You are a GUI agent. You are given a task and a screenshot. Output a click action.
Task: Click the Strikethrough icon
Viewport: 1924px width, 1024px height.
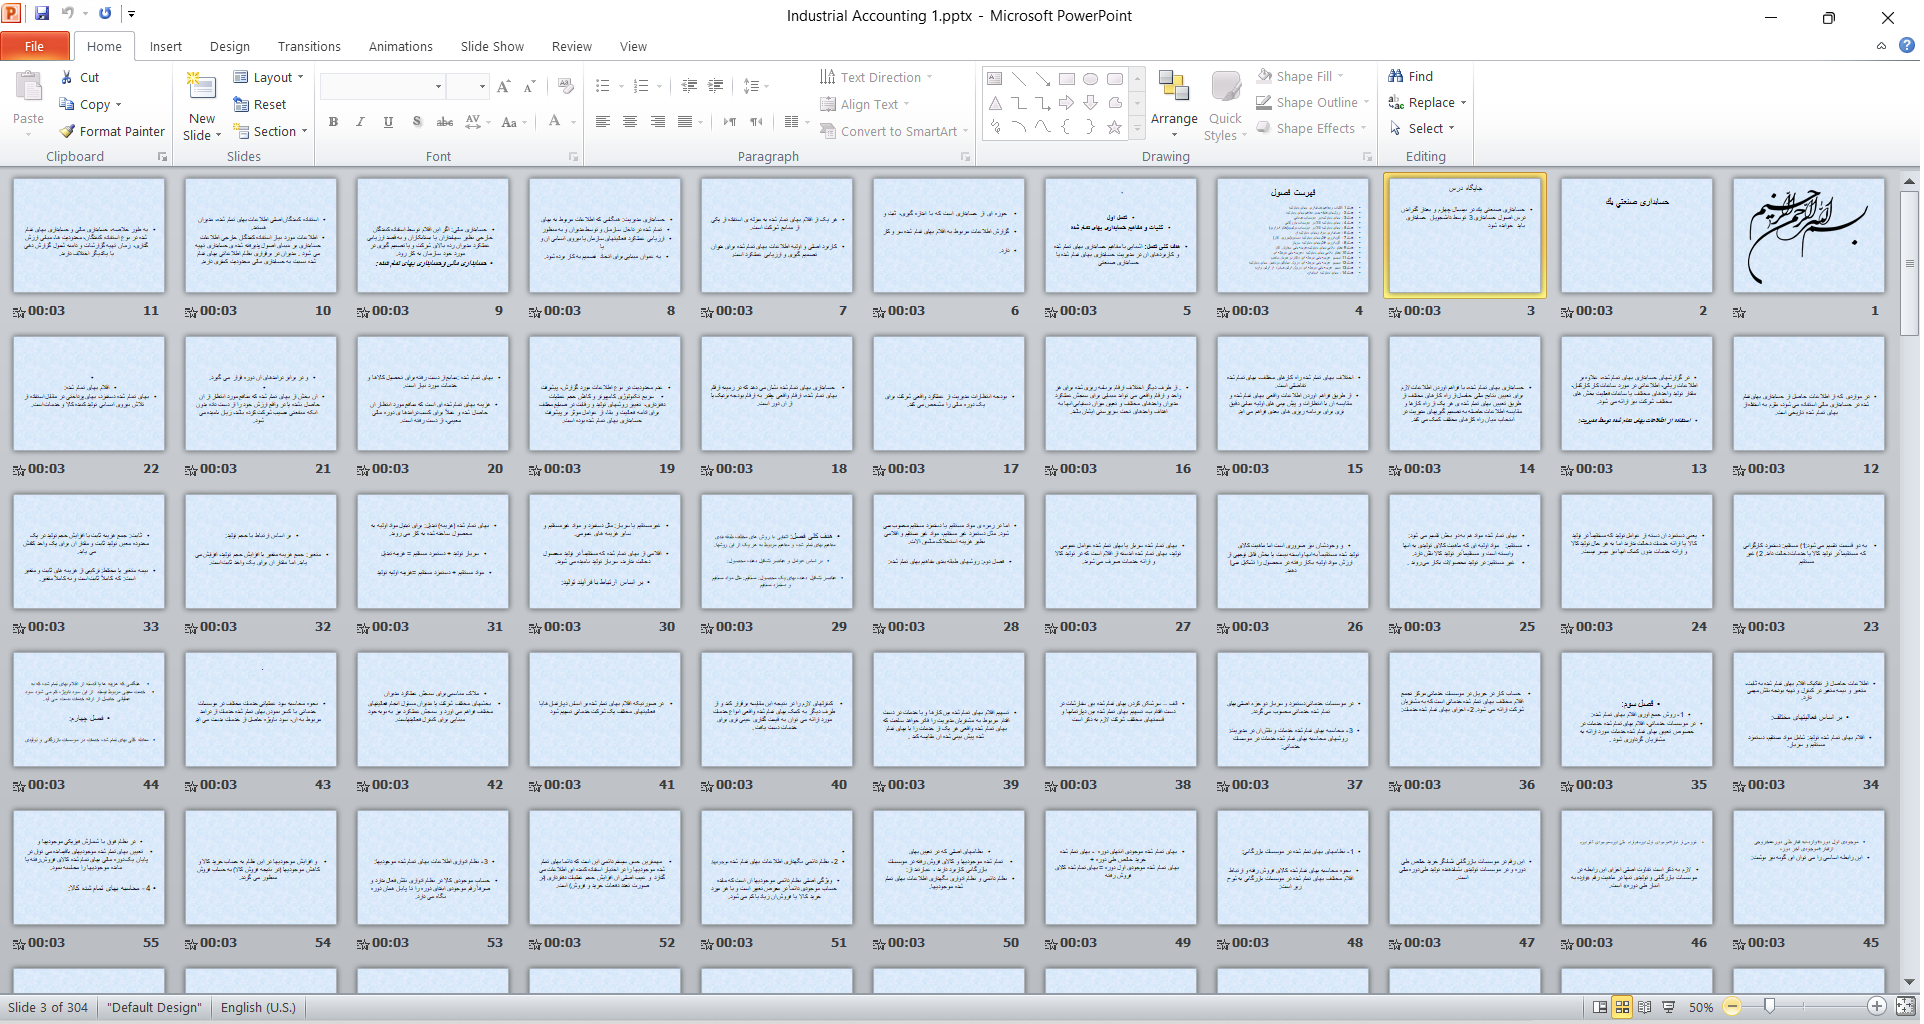(445, 122)
